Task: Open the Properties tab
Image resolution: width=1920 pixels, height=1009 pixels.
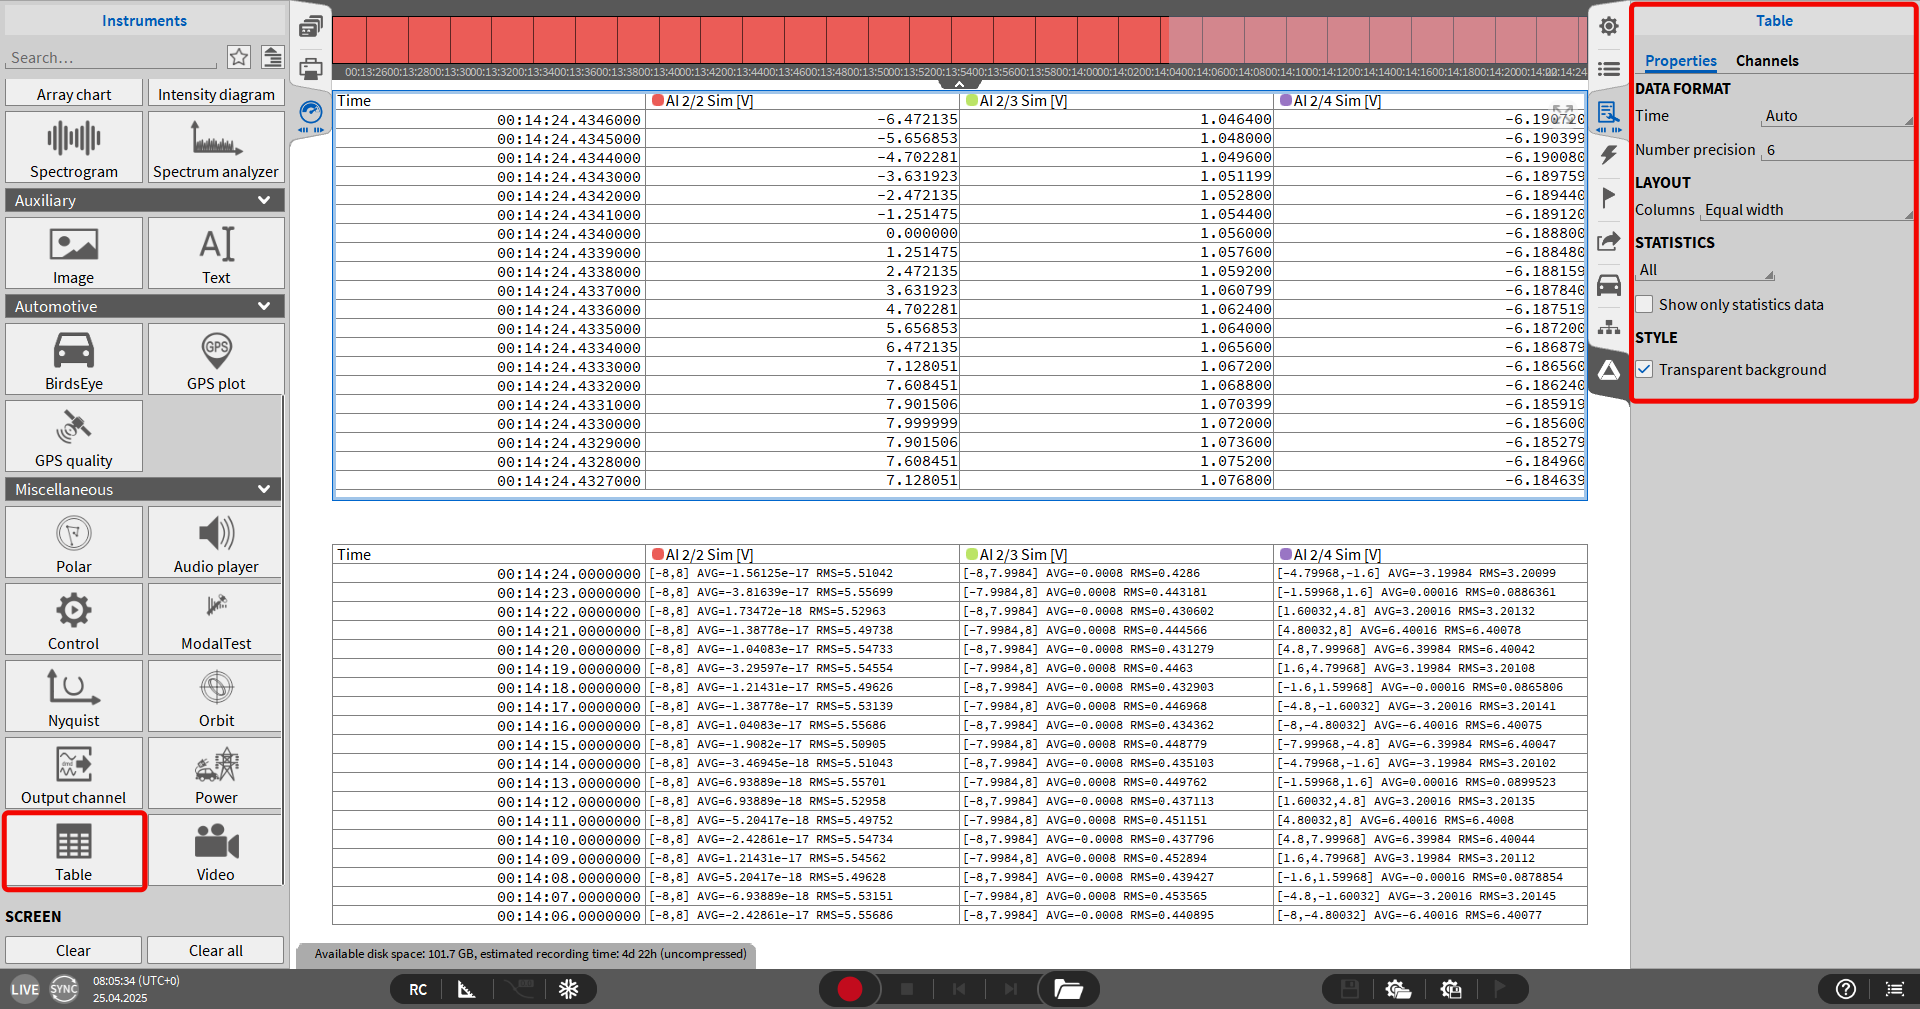Action: 1680,61
